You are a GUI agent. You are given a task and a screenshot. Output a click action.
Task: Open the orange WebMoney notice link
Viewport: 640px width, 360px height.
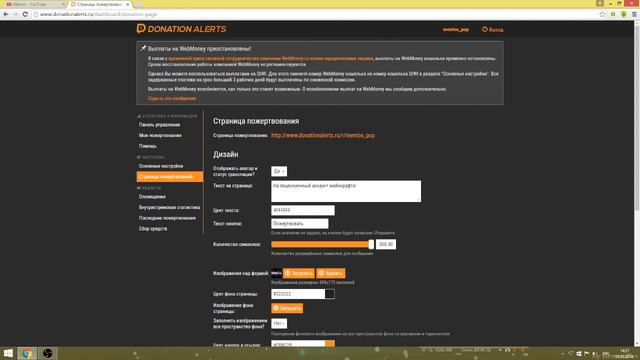point(271,58)
